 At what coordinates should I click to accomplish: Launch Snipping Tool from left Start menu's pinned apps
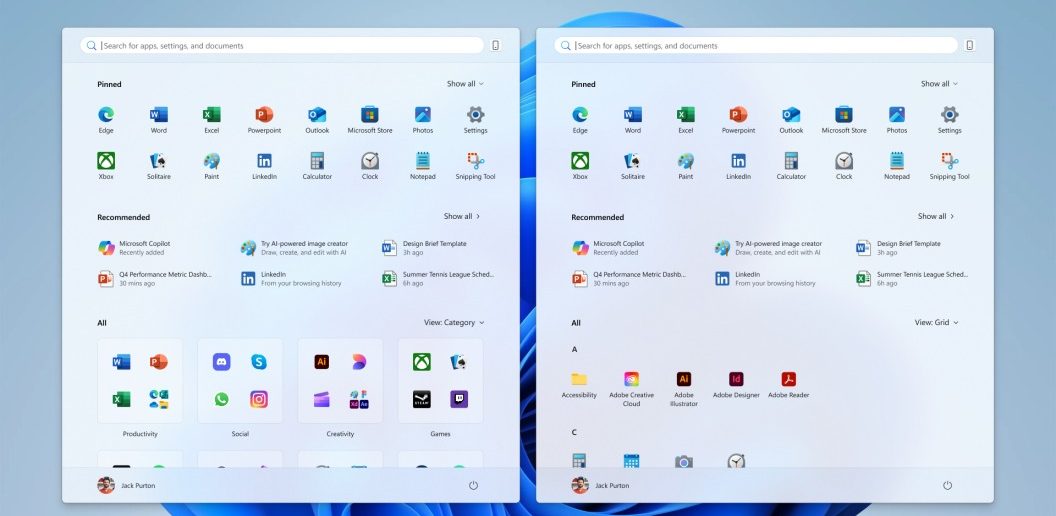pyautogui.click(x=475, y=163)
